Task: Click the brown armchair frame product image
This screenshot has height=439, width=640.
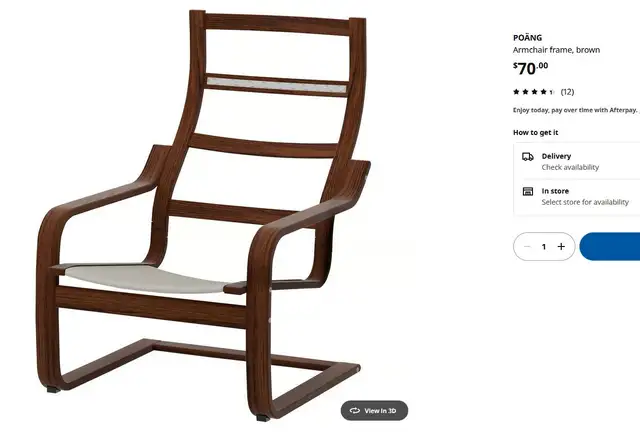Action: coord(203,216)
